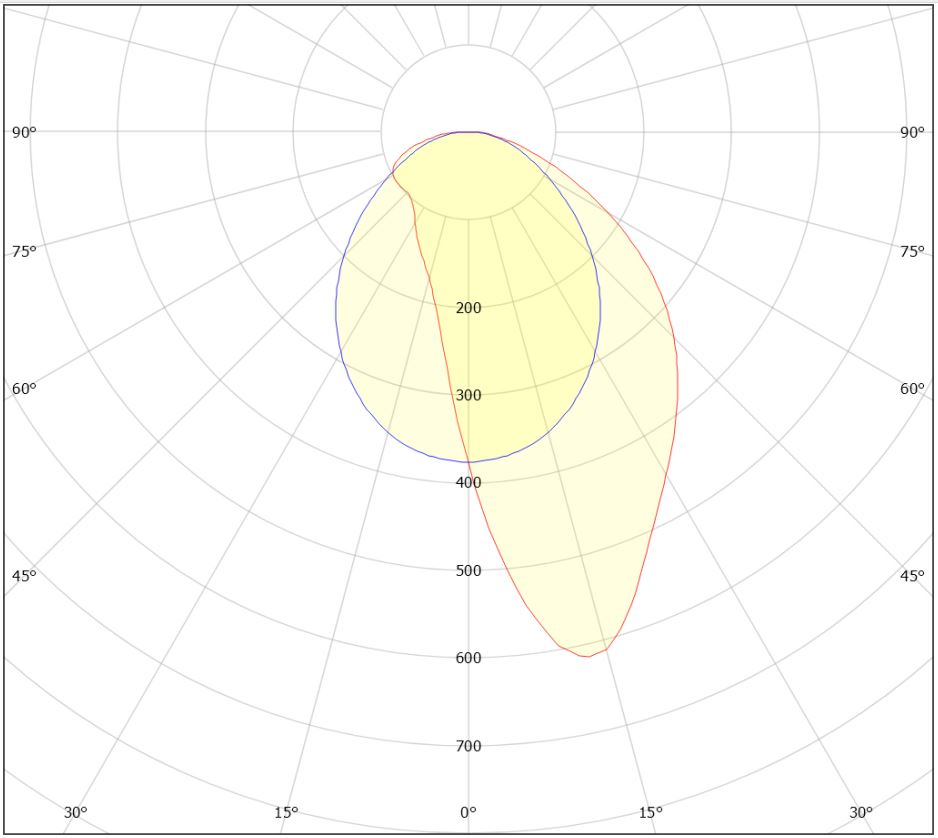Click the 700 radial axis label
Viewport: 938px width, 838px height.
[468, 746]
